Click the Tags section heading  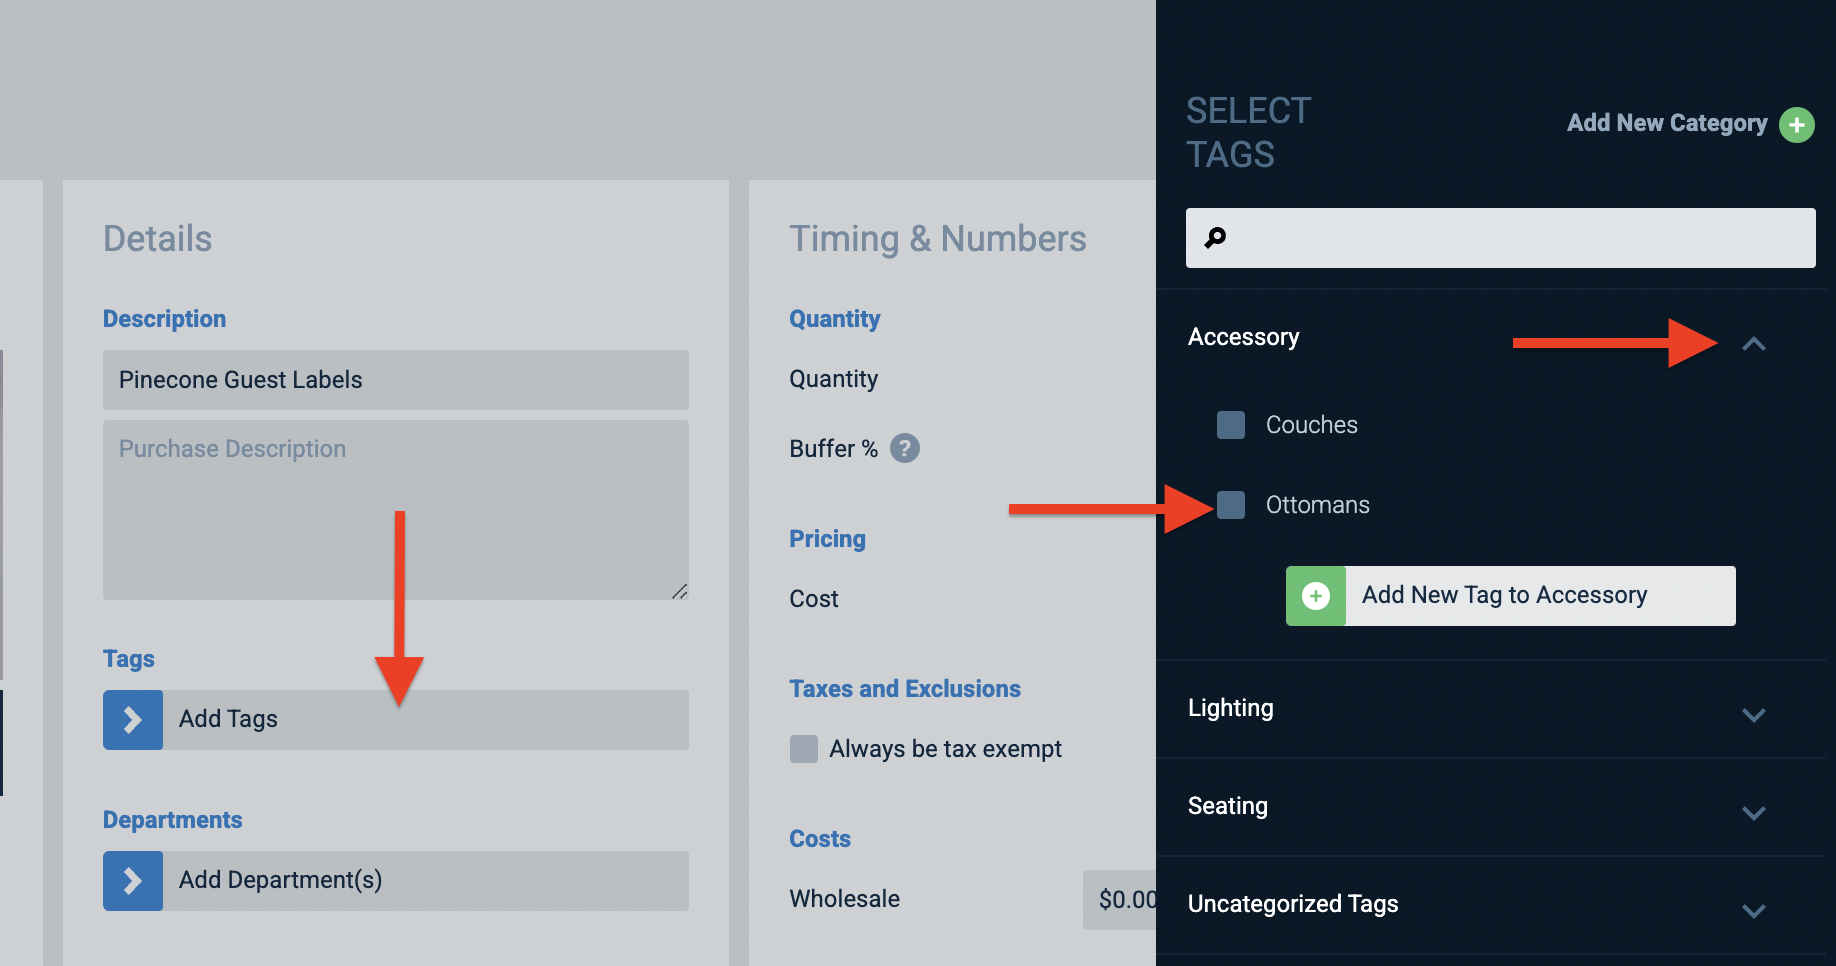pos(129,659)
